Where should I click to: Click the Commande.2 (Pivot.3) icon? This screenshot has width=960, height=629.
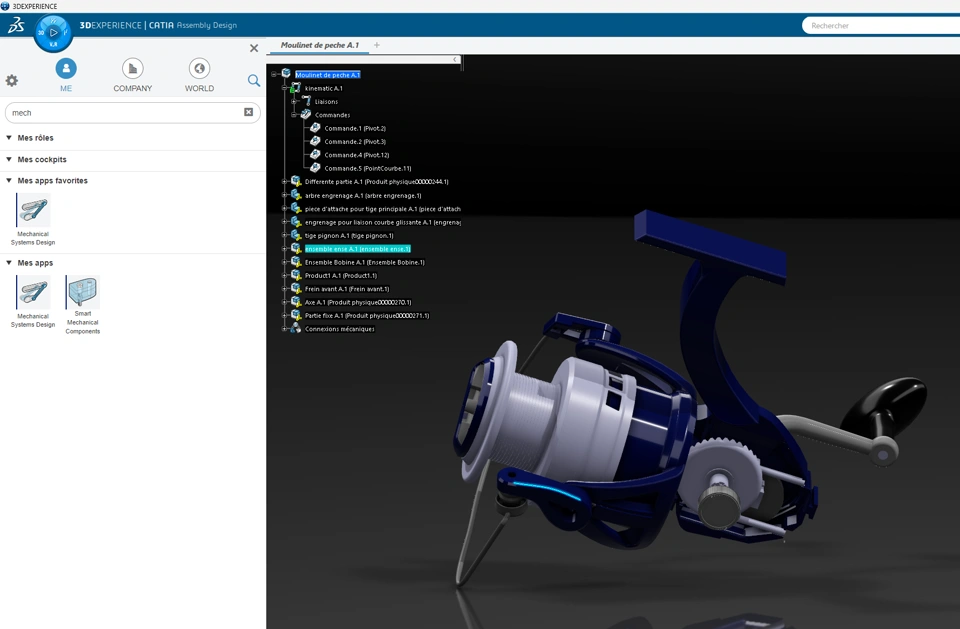(315, 141)
